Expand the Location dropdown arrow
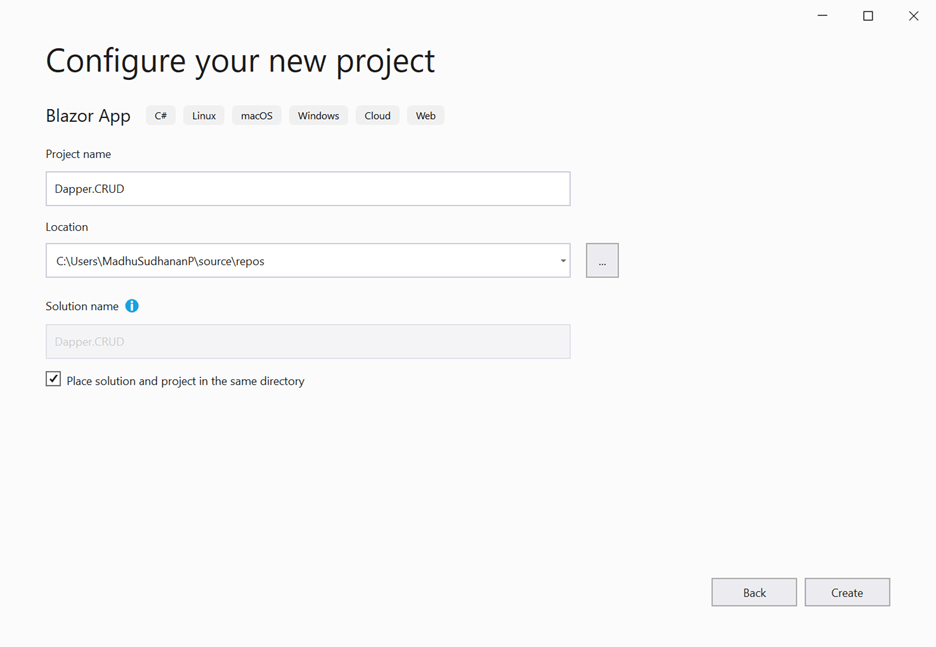 [563, 261]
